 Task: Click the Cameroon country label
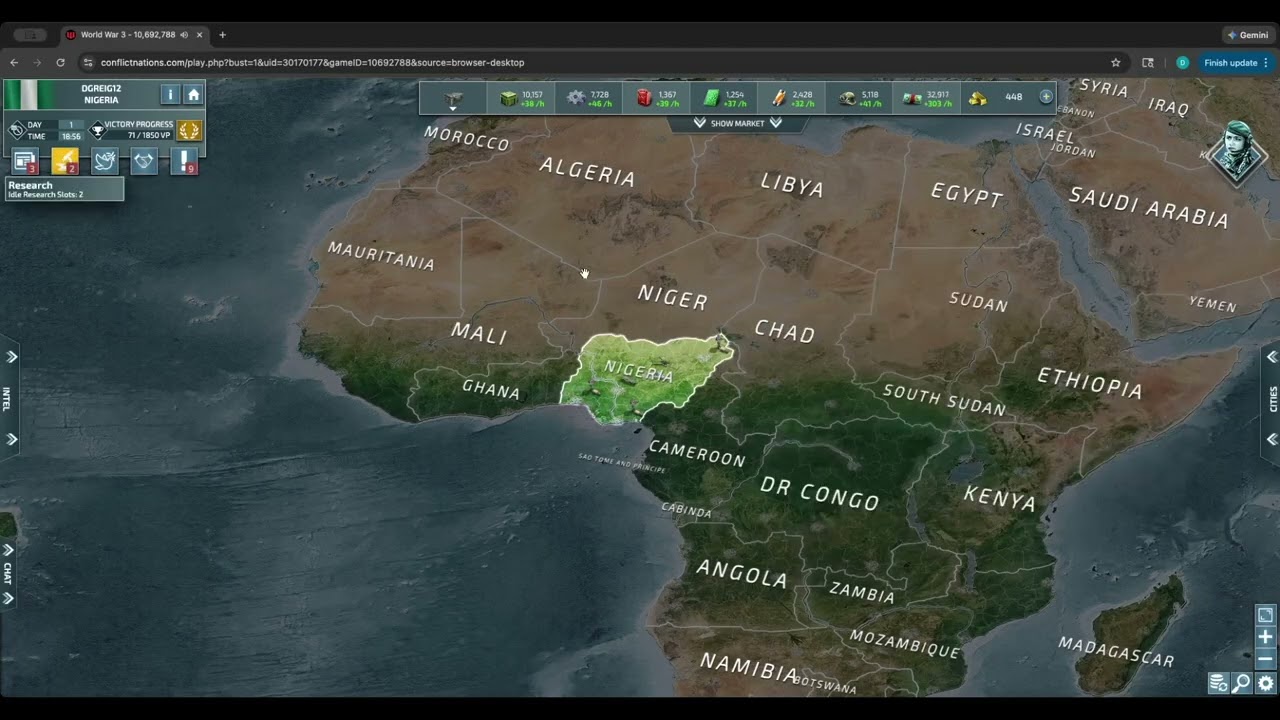click(x=698, y=452)
